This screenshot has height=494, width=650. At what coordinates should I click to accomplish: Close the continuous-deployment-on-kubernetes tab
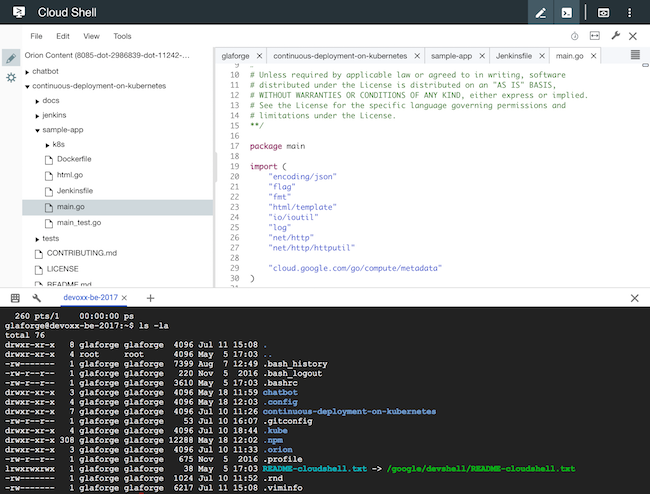(x=417, y=56)
